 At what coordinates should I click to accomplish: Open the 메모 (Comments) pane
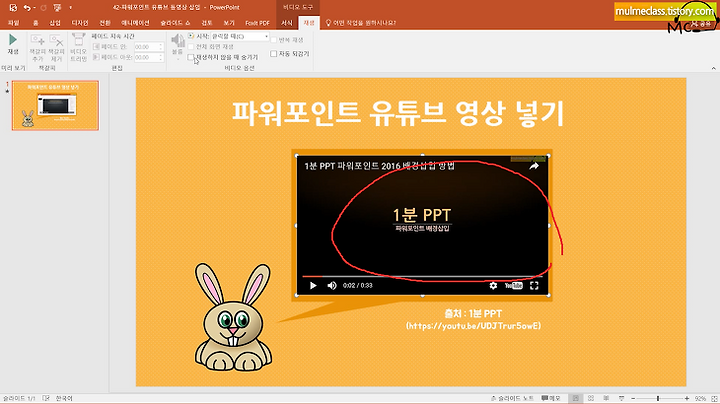(551, 398)
